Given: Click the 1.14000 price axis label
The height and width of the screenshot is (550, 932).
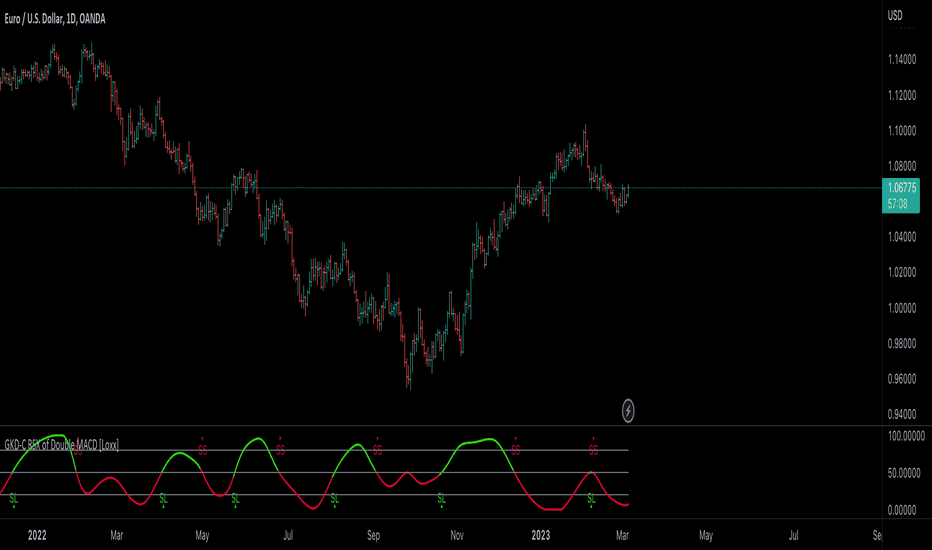Looking at the screenshot, I should point(902,59).
